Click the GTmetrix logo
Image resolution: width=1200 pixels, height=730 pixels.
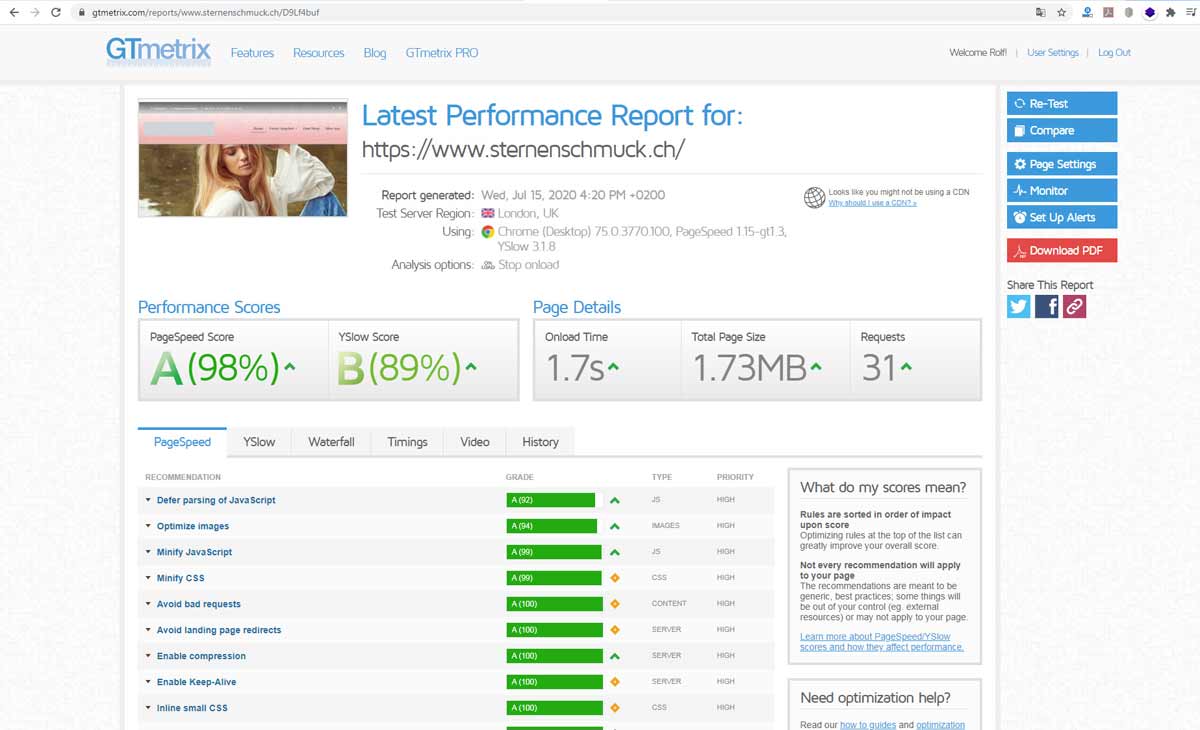(x=158, y=51)
